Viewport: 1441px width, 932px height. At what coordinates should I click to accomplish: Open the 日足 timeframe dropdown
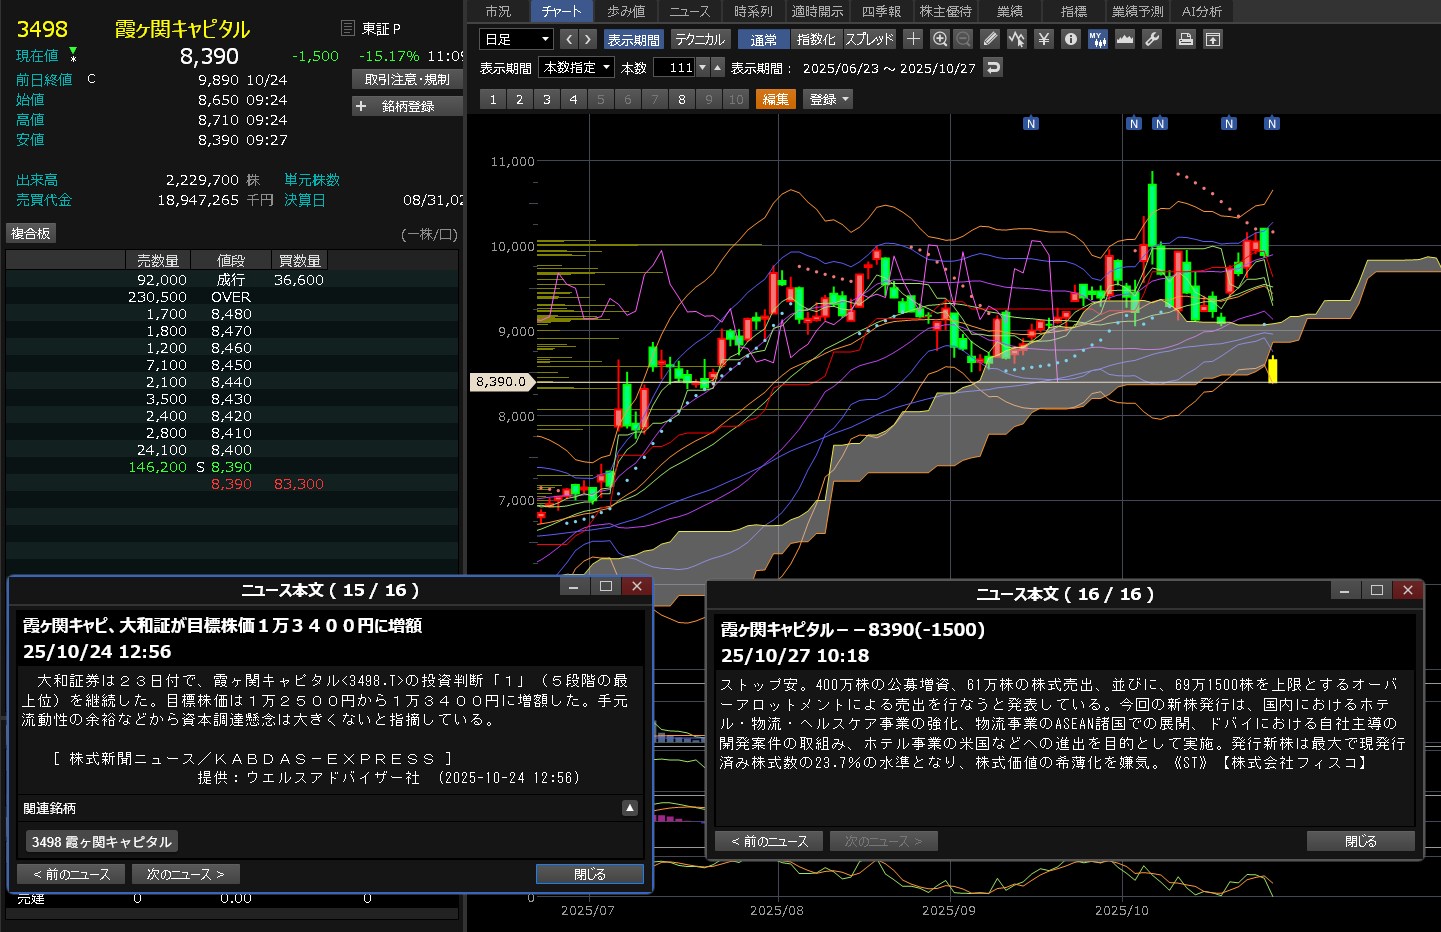[x=516, y=39]
